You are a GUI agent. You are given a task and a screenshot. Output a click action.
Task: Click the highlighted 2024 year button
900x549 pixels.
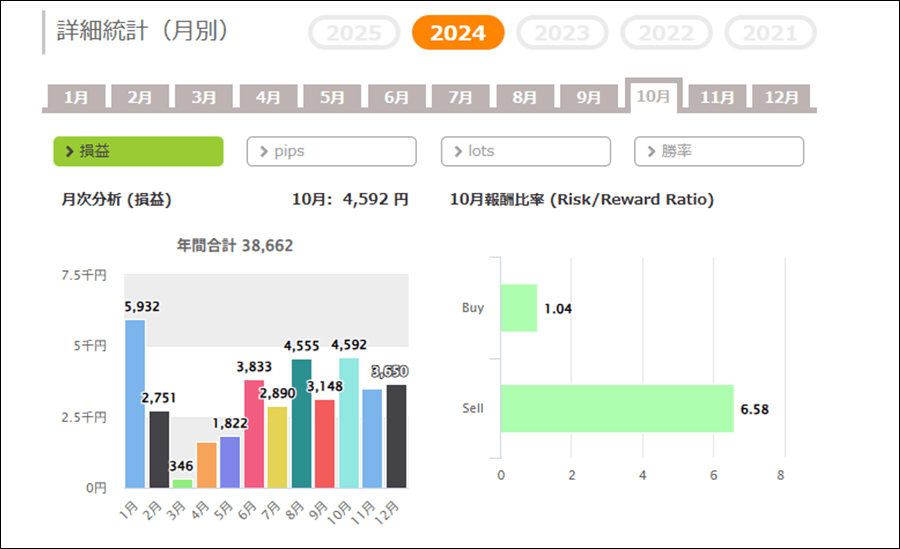click(458, 33)
